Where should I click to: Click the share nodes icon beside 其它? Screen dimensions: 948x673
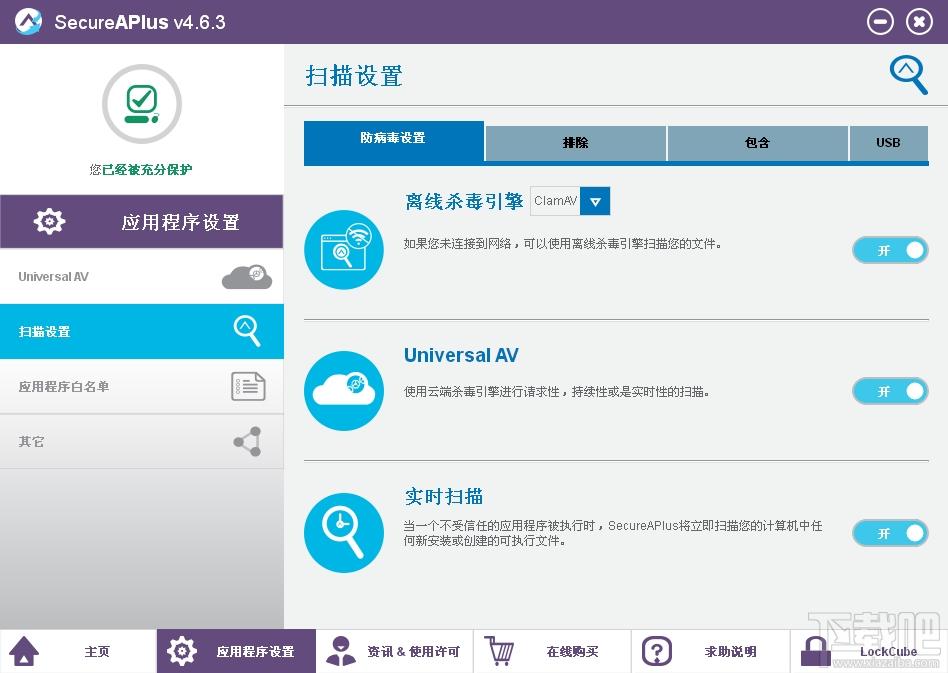click(247, 441)
